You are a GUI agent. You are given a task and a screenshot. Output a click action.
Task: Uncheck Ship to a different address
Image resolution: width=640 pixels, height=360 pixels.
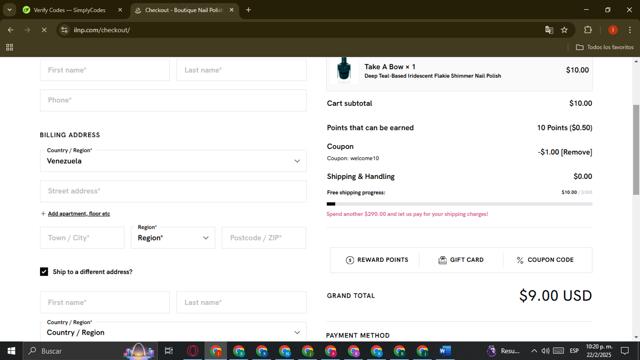44,271
